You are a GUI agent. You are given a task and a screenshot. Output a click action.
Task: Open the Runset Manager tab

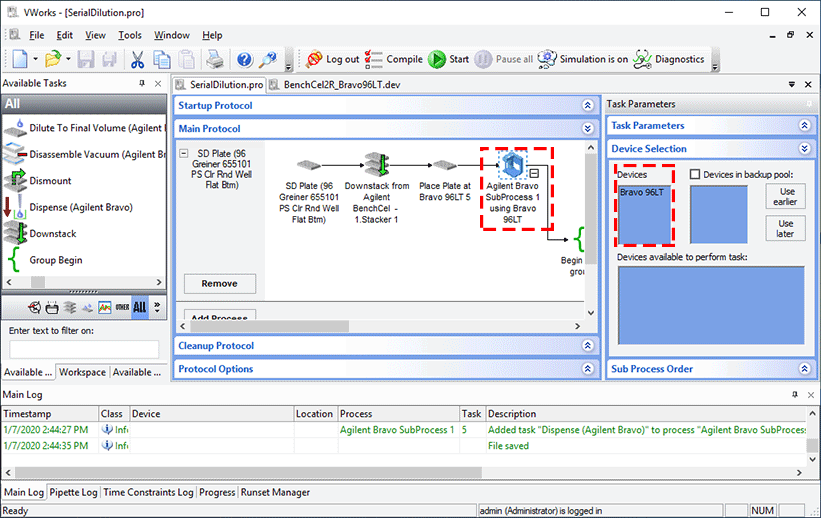(x=275, y=492)
